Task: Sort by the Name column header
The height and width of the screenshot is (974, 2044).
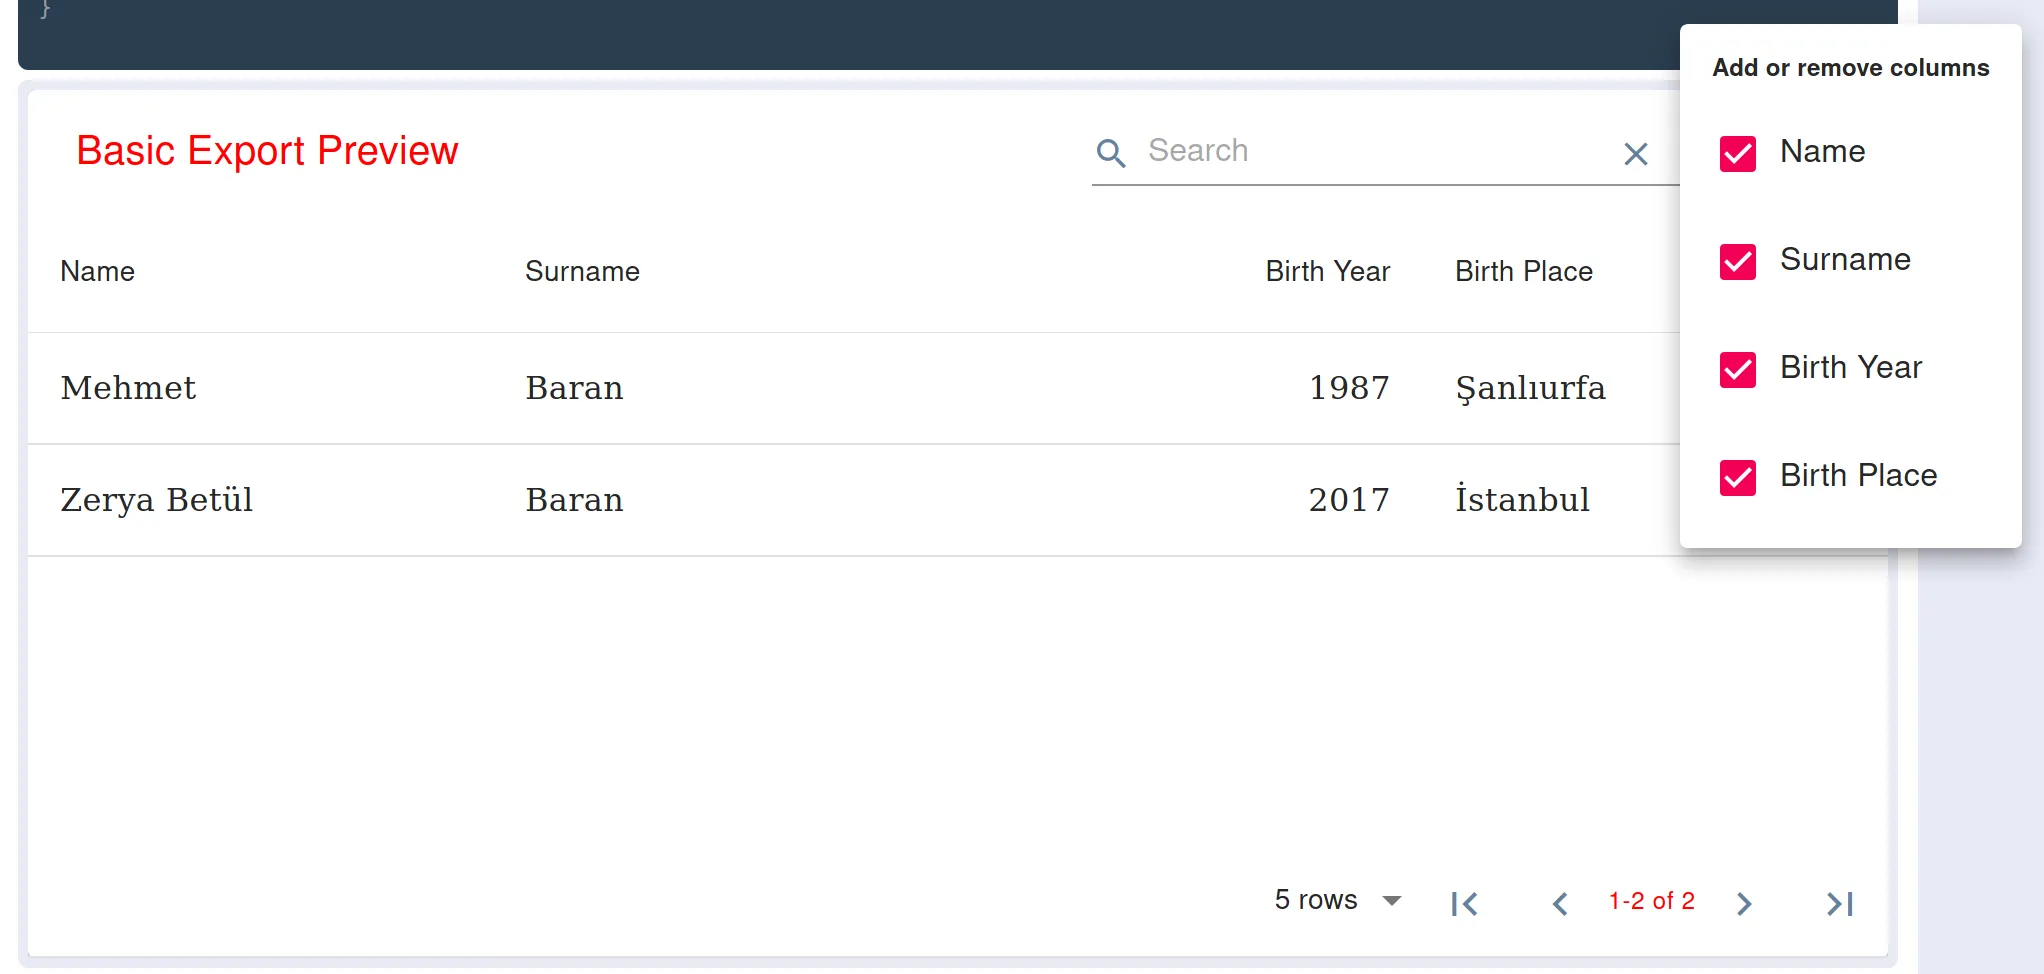Action: [x=97, y=272]
